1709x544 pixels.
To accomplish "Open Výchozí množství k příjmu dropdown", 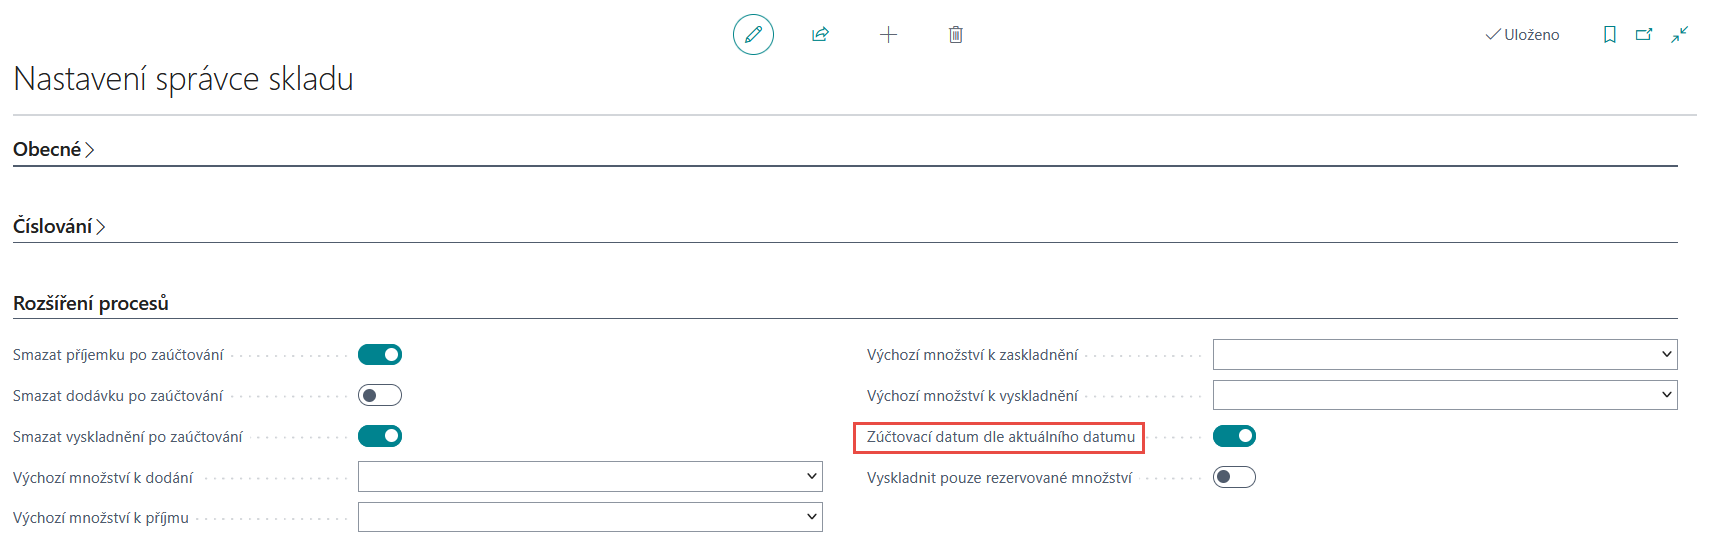I will 590,518.
